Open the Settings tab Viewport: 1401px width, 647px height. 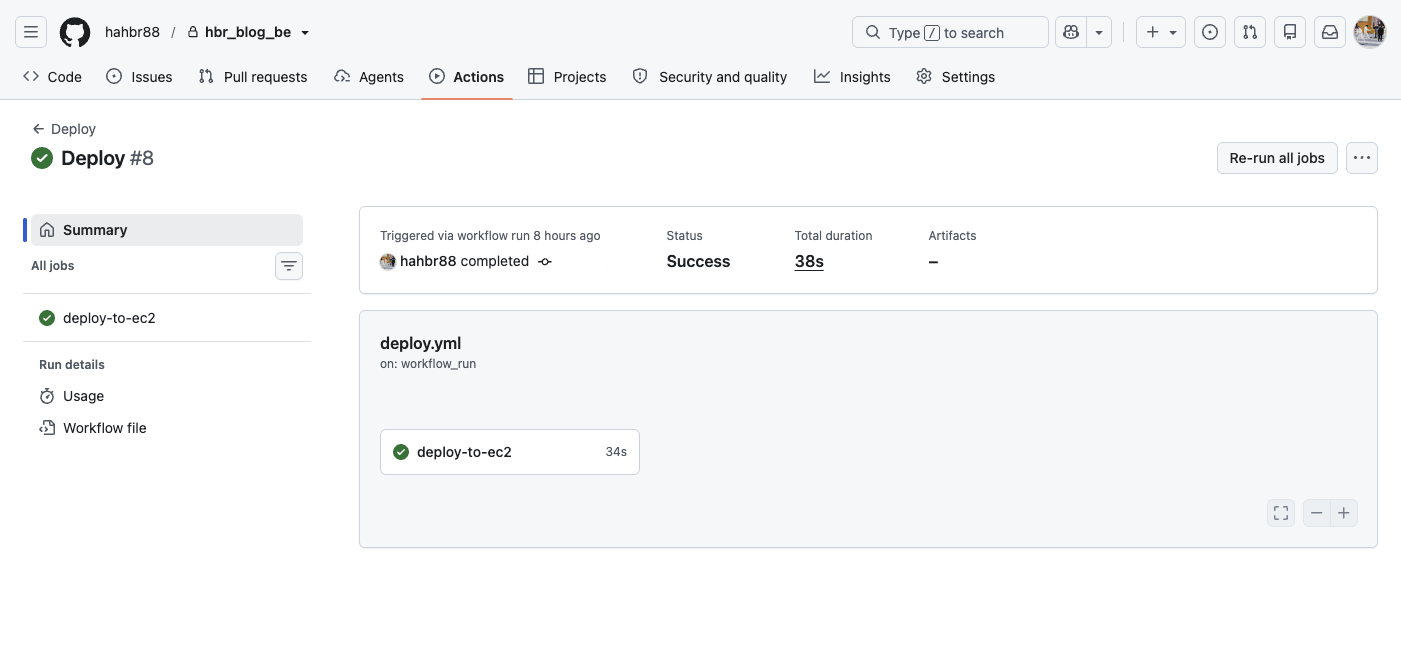[x=956, y=77]
